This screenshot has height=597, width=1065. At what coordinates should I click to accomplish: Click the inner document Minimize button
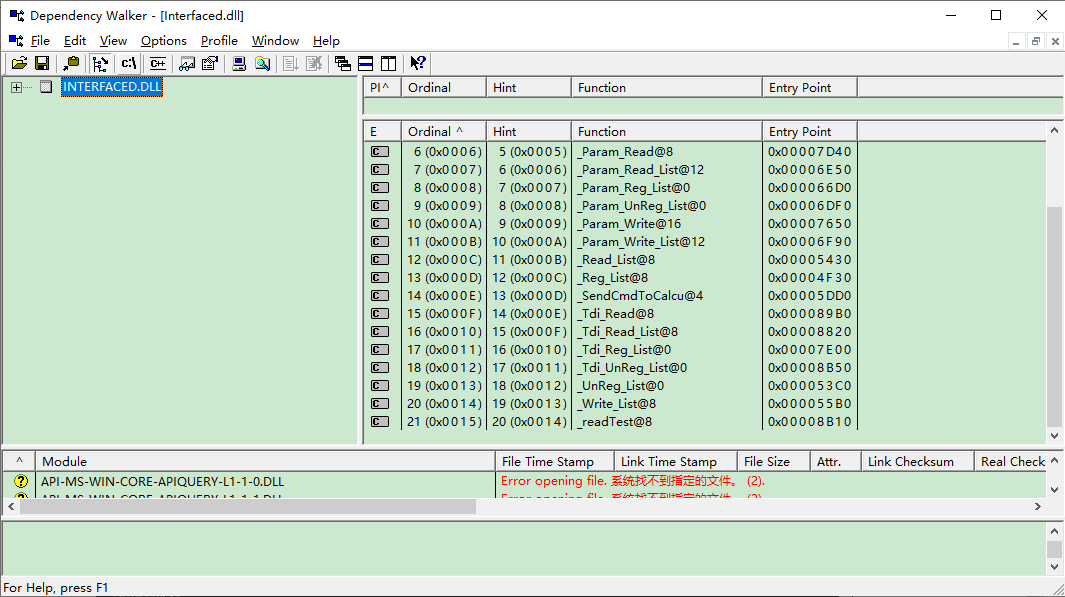click(1016, 41)
